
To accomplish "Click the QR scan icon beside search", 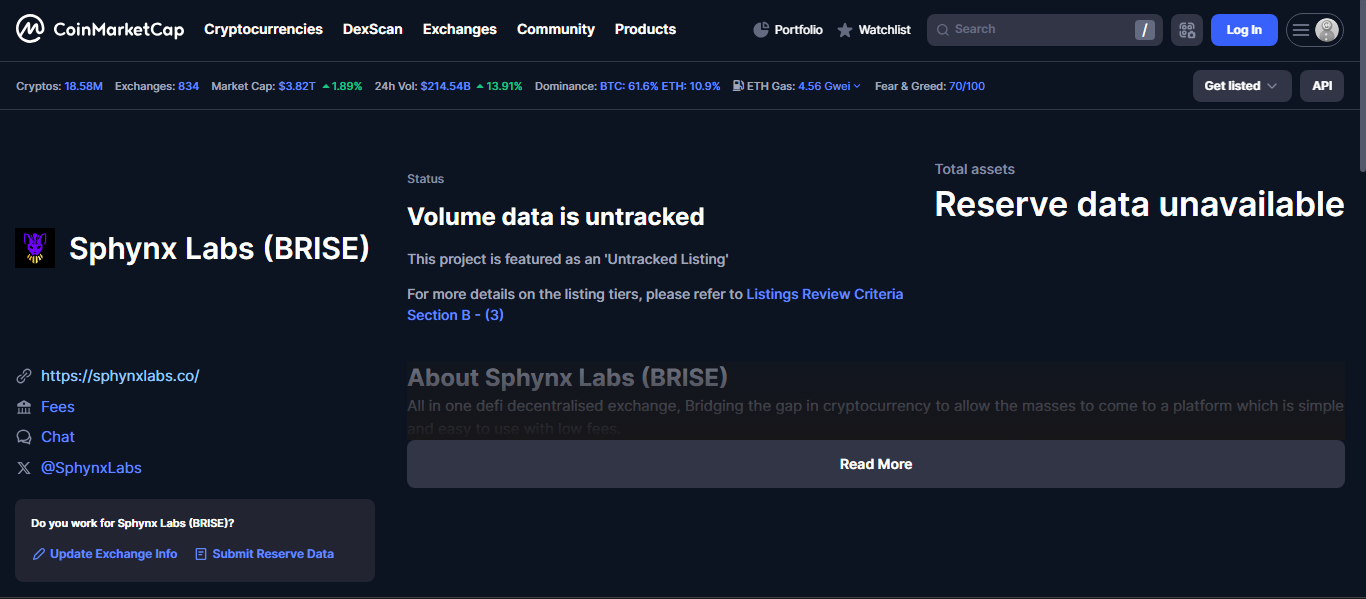I will pos(1187,30).
